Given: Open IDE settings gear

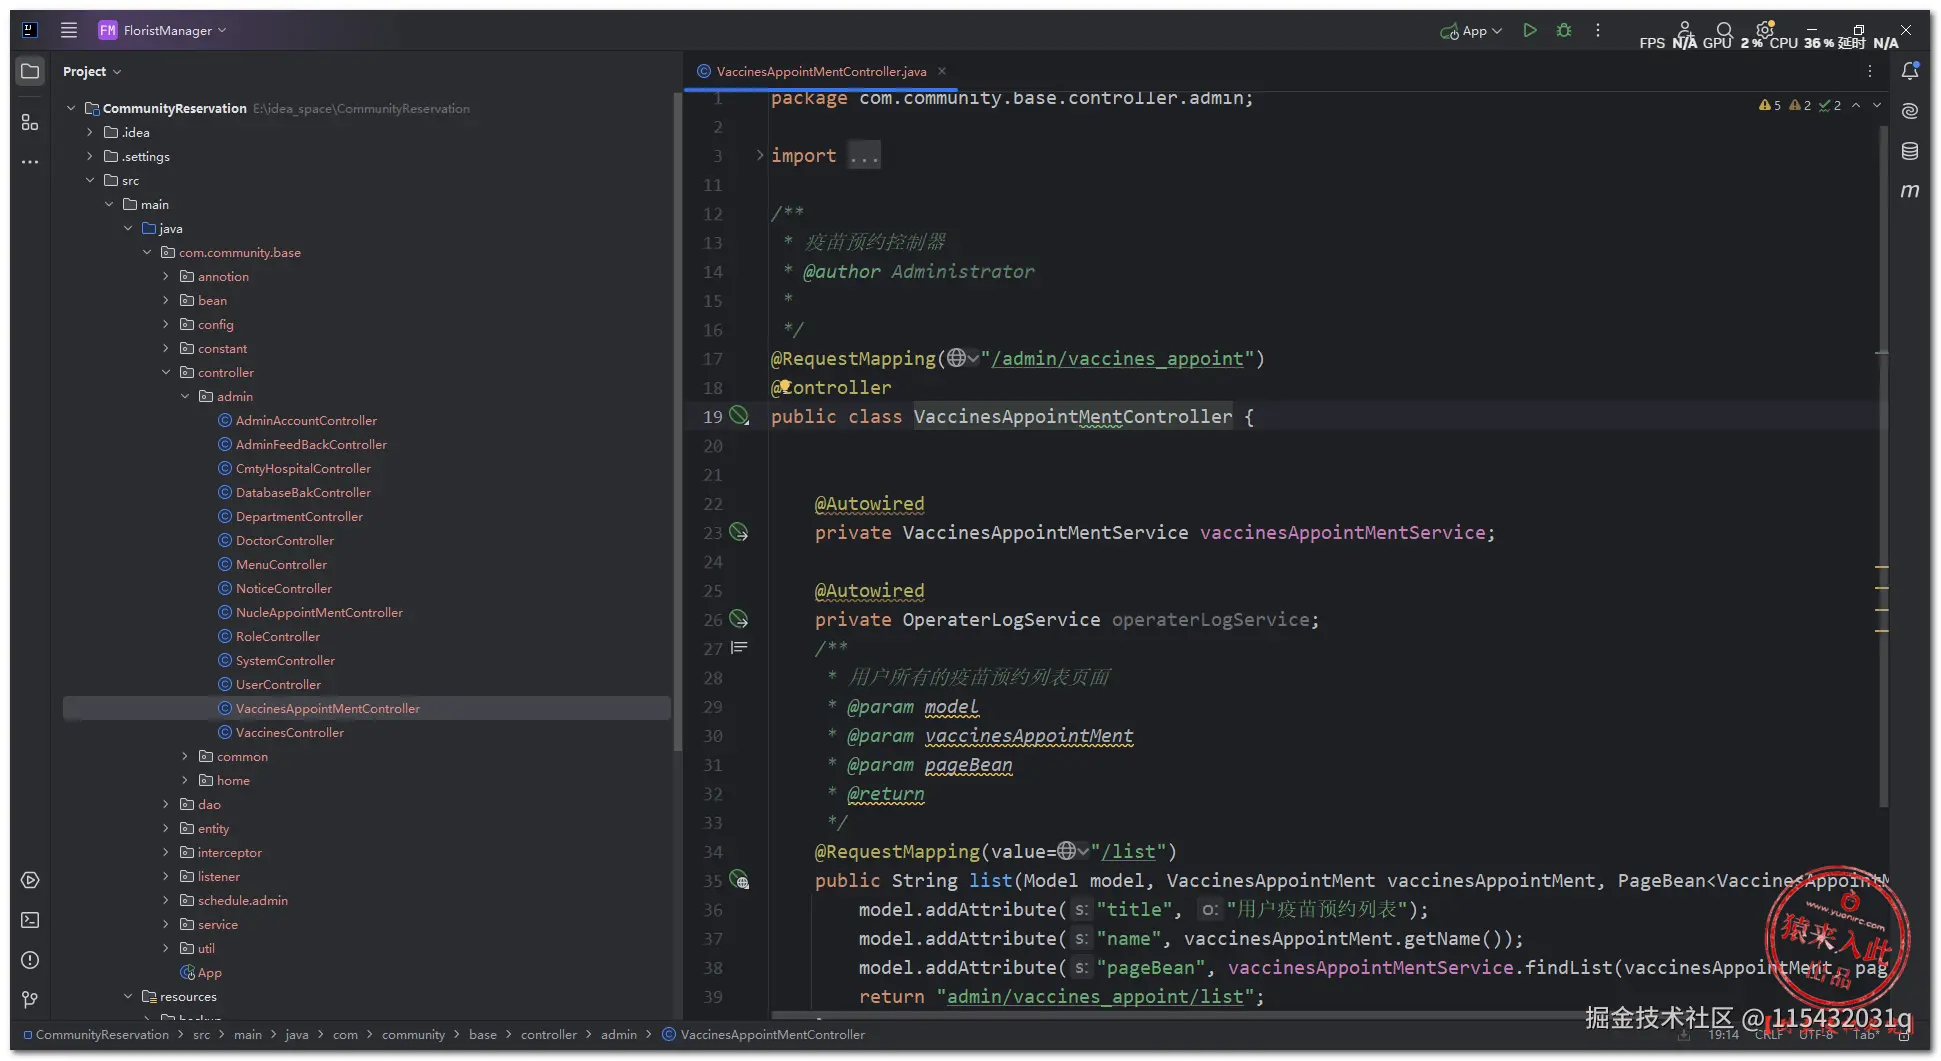Looking at the screenshot, I should pyautogui.click(x=1765, y=29).
